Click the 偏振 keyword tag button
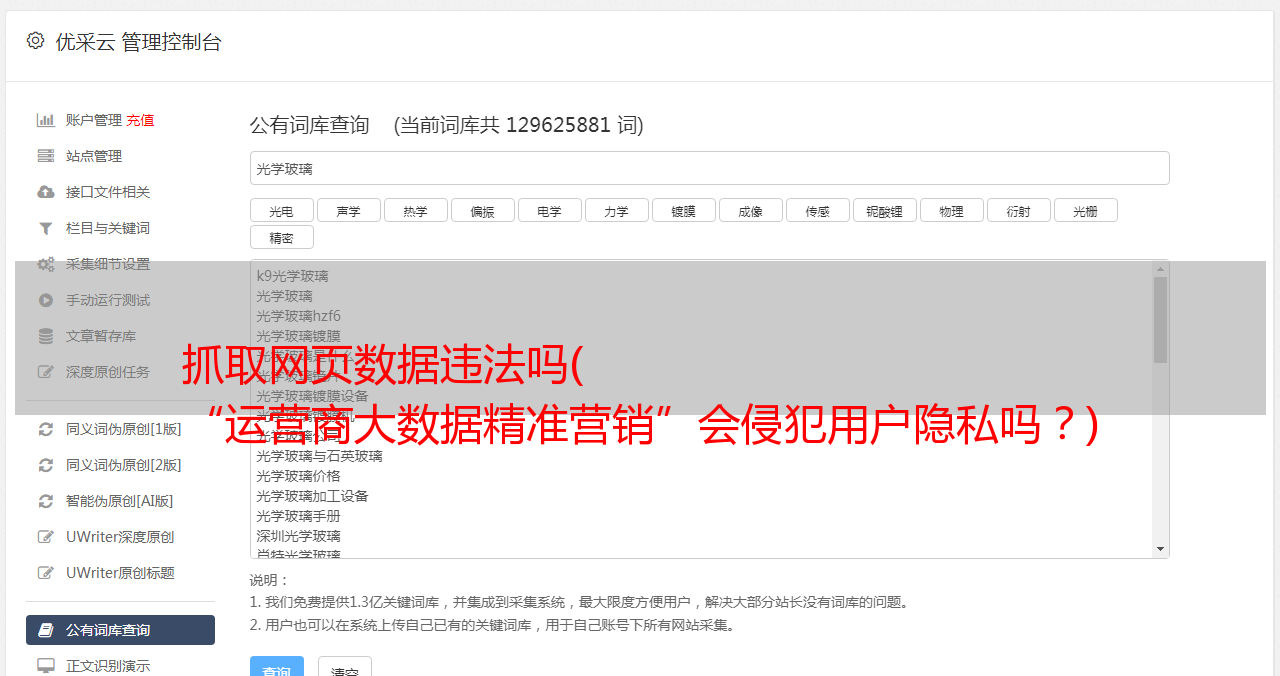The height and width of the screenshot is (676, 1280). 483,210
